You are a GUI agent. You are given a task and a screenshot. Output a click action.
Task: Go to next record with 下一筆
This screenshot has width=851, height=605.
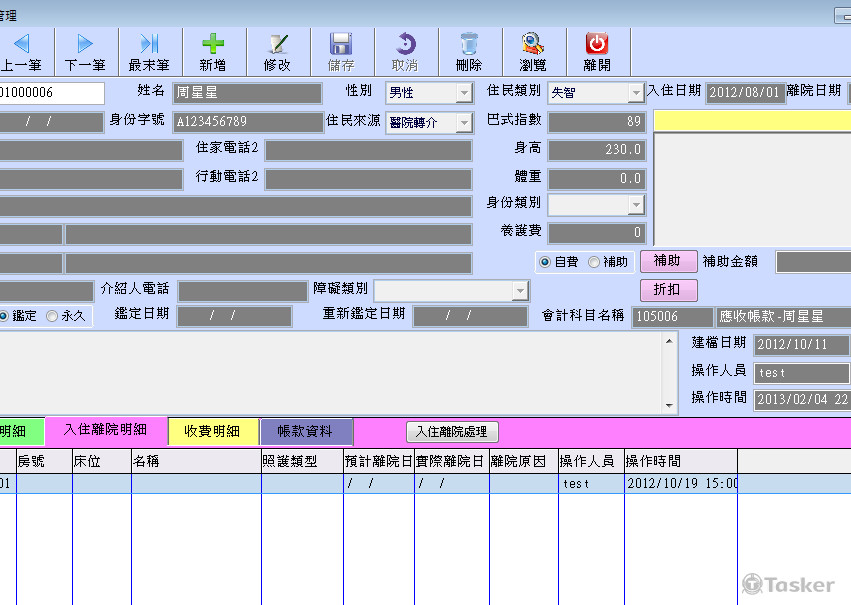[85, 44]
